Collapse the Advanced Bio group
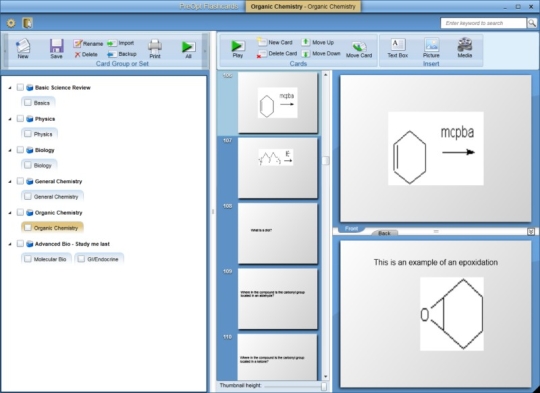Screen dimensions: 540x393 pos(10,244)
